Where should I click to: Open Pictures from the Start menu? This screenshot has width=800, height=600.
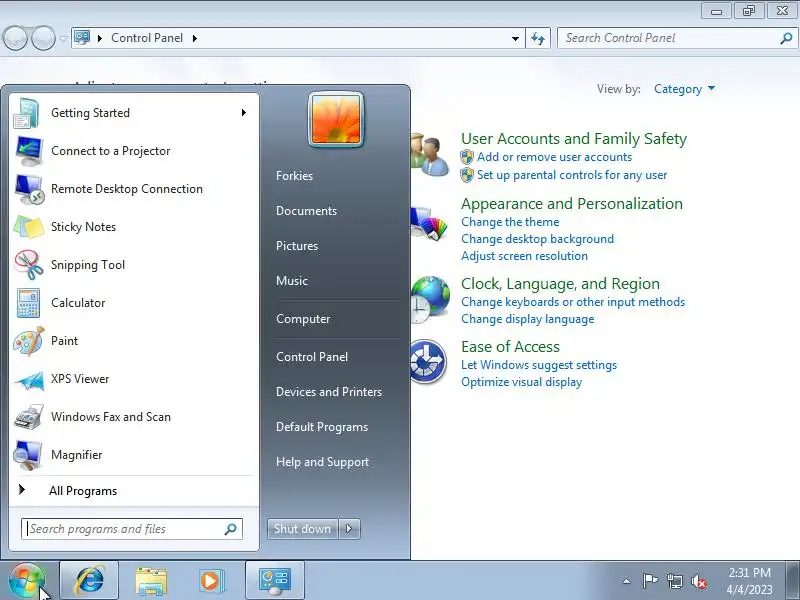click(297, 246)
